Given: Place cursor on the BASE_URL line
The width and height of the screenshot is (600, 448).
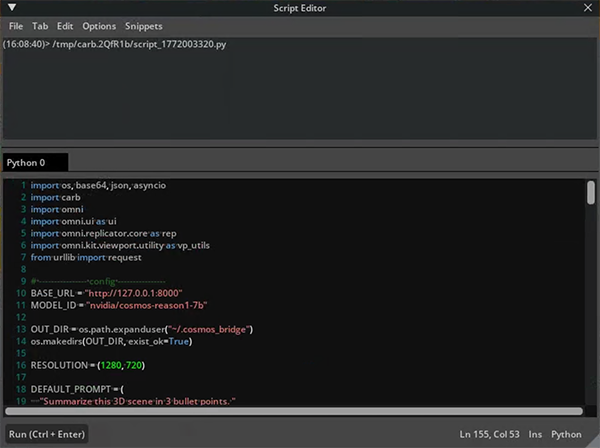Looking at the screenshot, I should pos(100,293).
